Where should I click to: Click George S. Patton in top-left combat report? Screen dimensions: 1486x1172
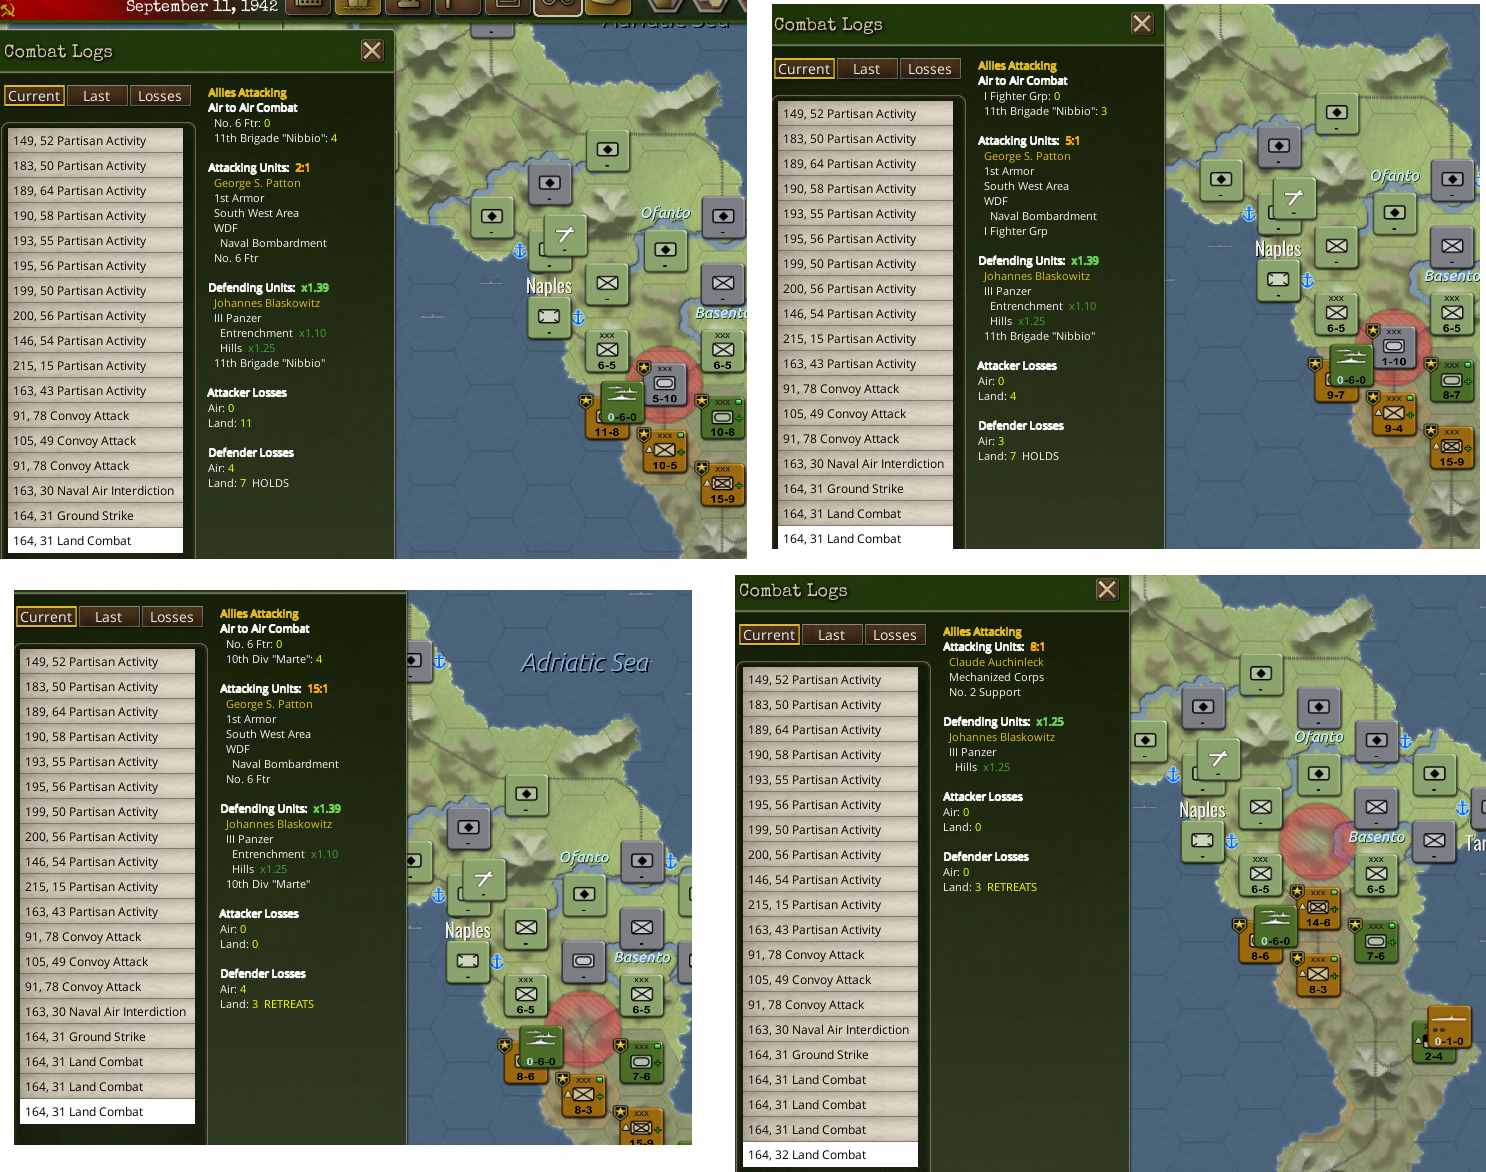(x=257, y=183)
